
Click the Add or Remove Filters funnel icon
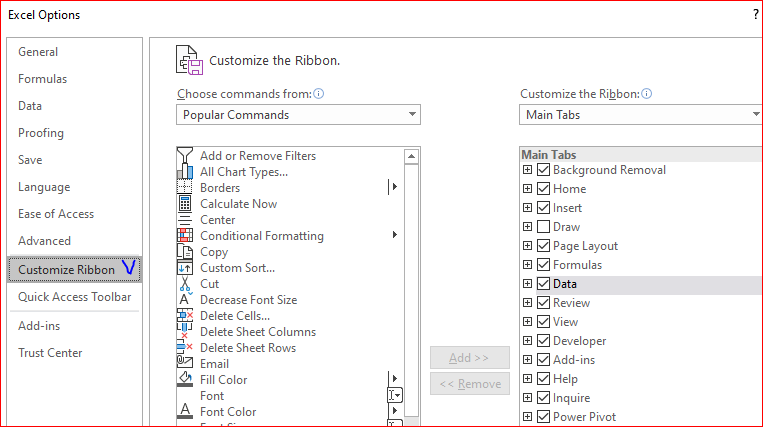pyautogui.click(x=184, y=156)
